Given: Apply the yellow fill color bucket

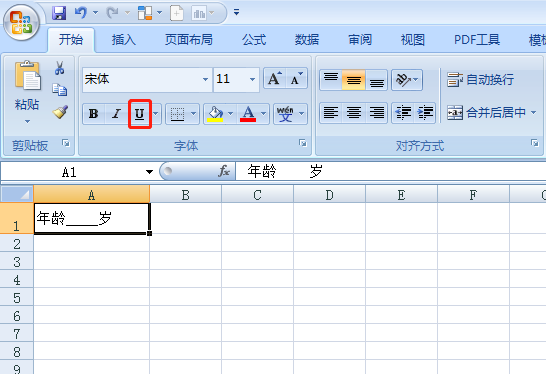Looking at the screenshot, I should pyautogui.click(x=215, y=114).
